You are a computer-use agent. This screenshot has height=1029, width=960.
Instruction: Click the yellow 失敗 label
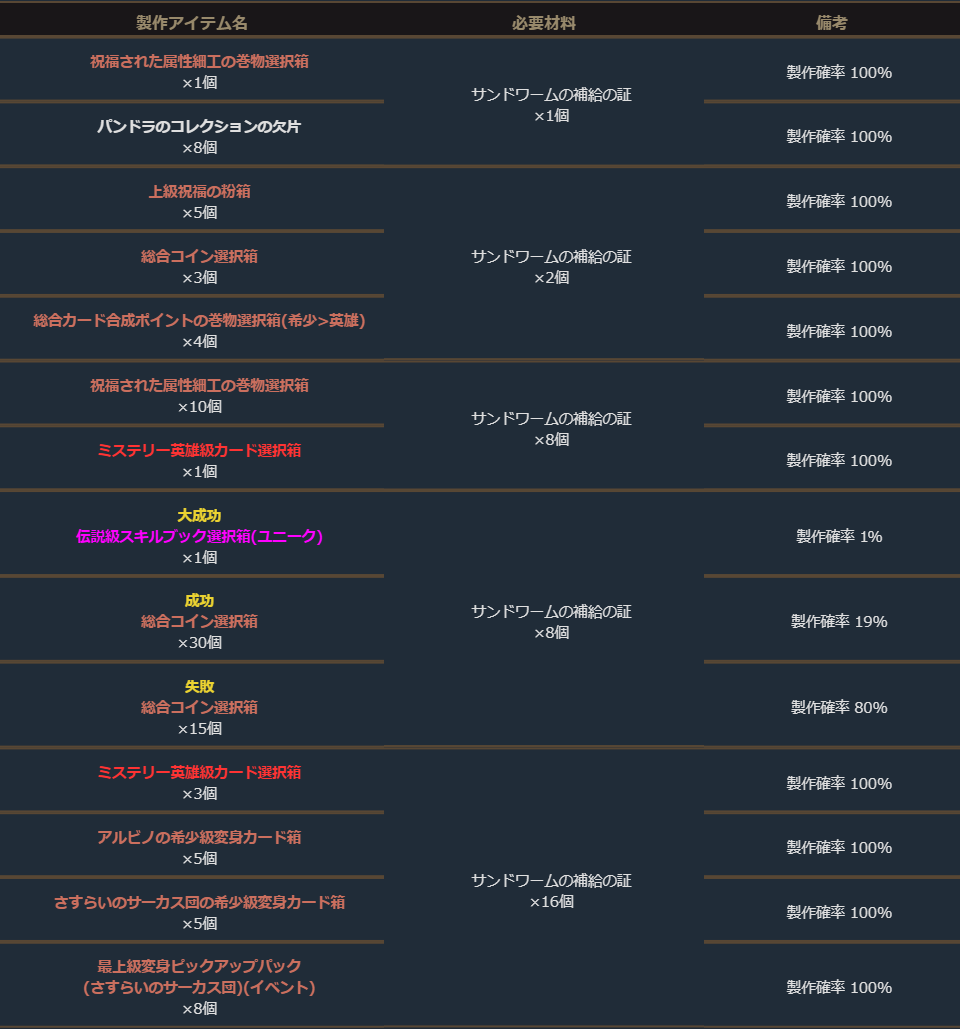(199, 686)
